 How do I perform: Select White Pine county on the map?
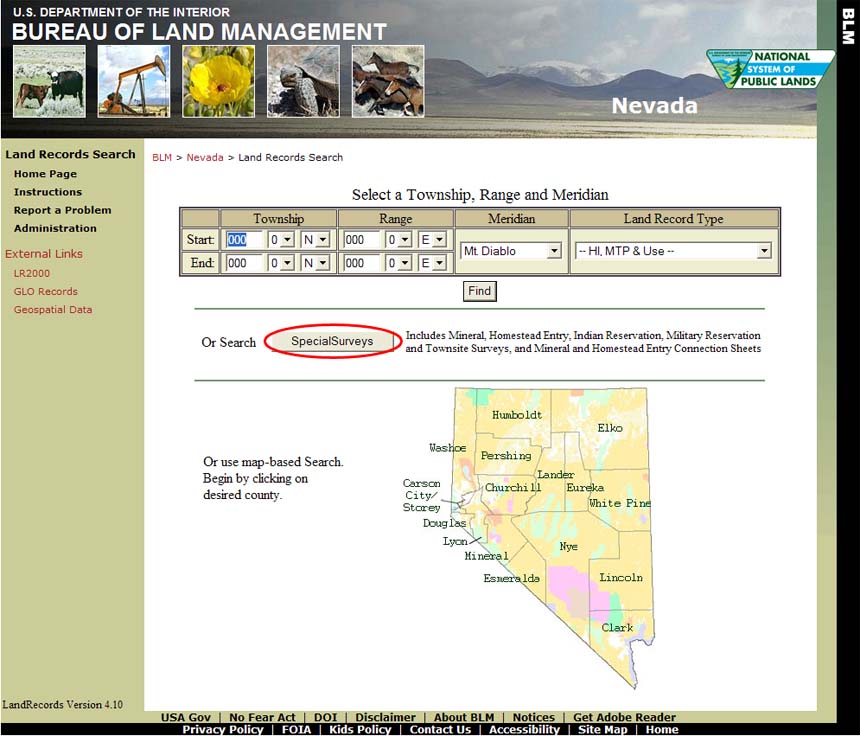pyautogui.click(x=620, y=503)
